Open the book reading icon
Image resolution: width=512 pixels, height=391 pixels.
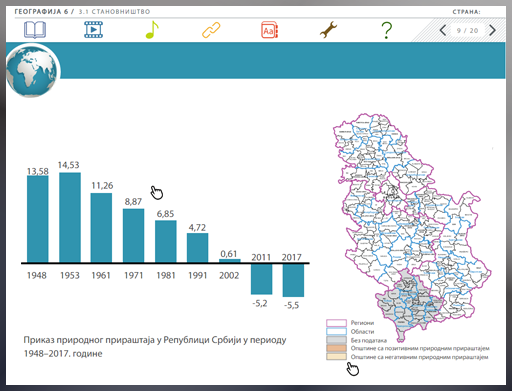pos(35,30)
